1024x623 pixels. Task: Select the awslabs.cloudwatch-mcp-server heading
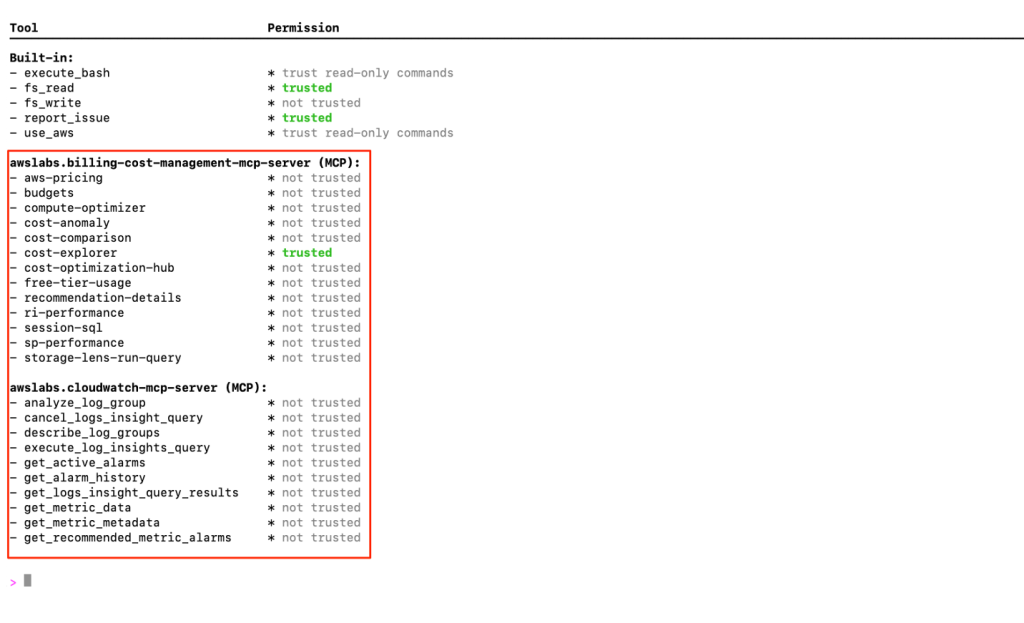[x=138, y=387]
